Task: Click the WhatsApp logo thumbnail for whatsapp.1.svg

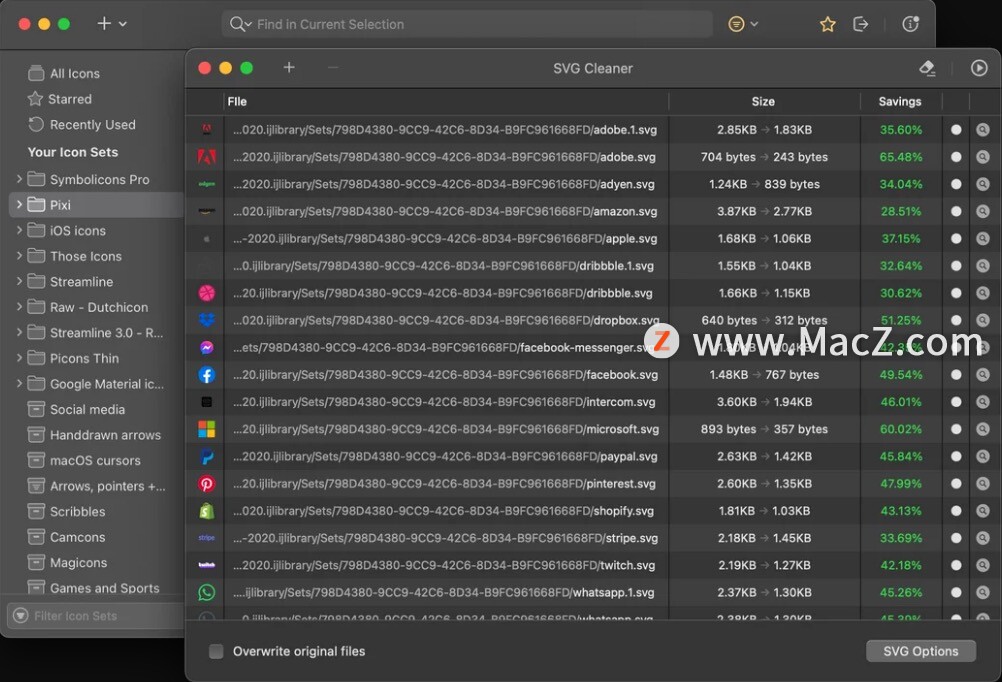Action: [x=206, y=593]
